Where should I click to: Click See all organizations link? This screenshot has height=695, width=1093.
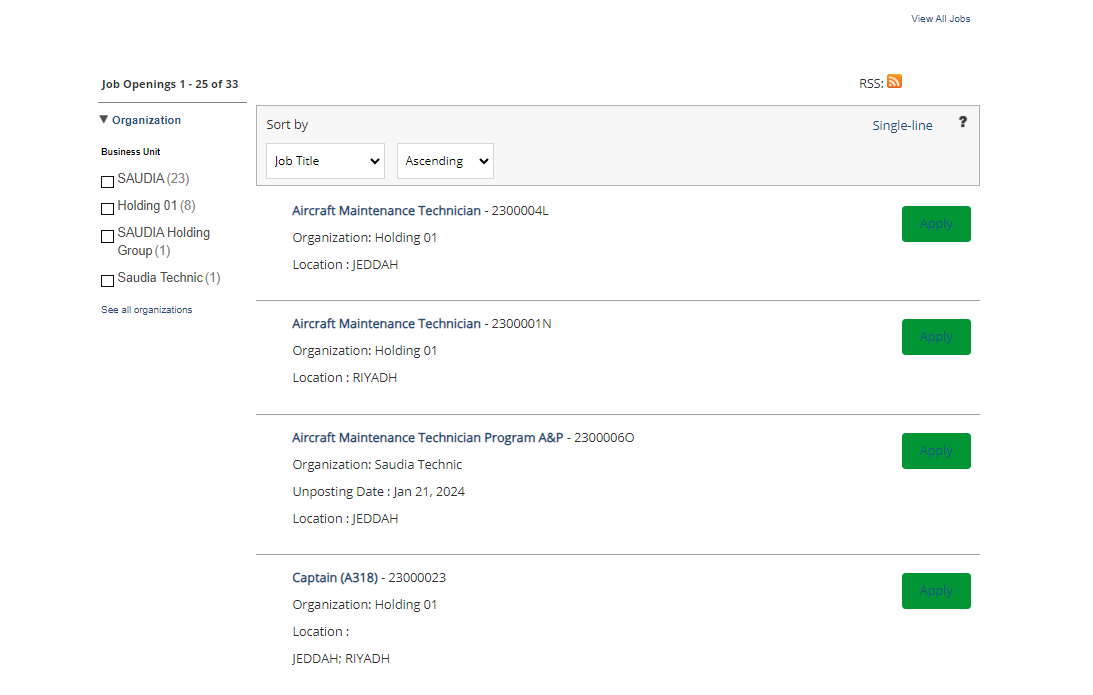click(147, 310)
